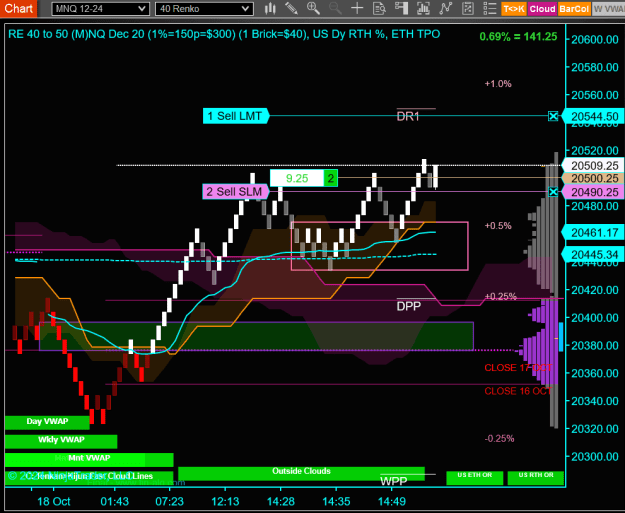Click the Tenkan Kijun Fast Cloud Lines button

[x=89, y=476]
